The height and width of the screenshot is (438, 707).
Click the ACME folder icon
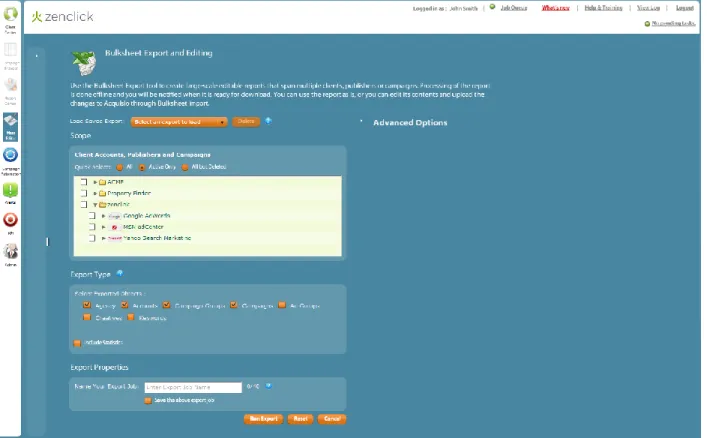(x=102, y=182)
